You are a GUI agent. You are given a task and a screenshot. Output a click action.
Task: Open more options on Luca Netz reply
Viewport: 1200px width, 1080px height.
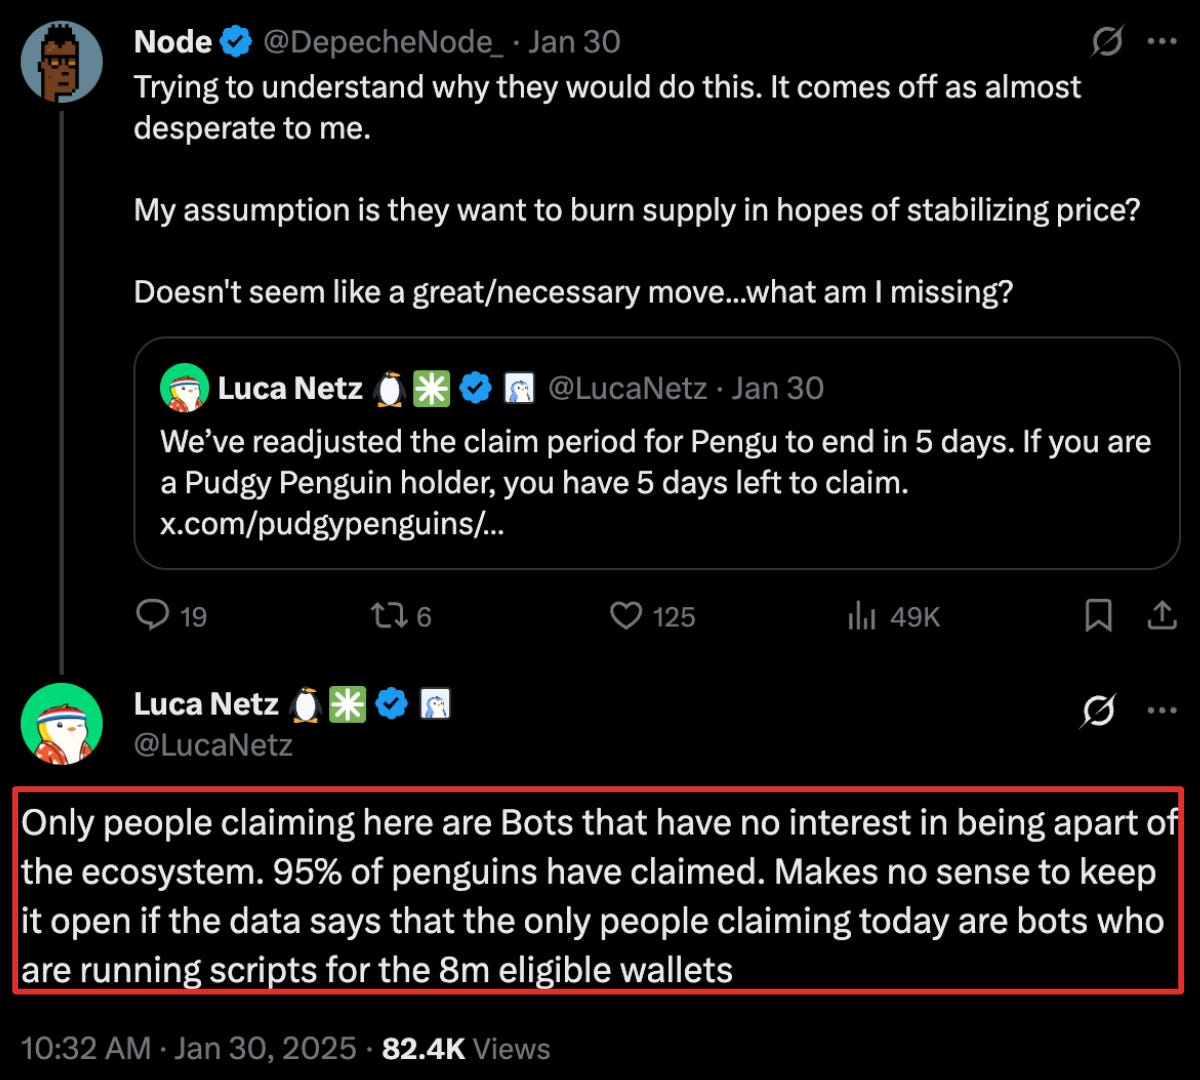[x=1161, y=710]
